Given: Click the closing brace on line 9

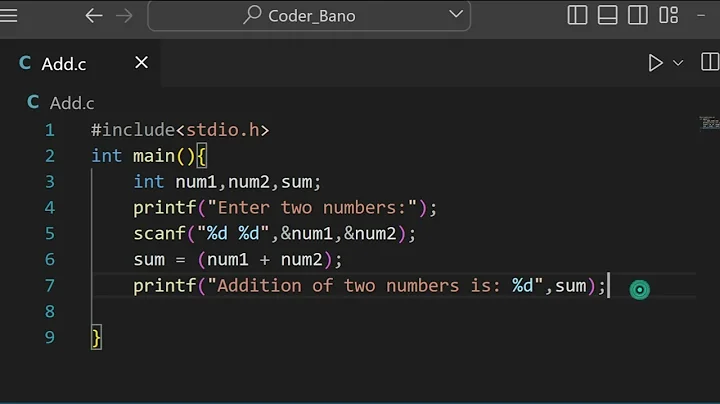Looking at the screenshot, I should (x=96, y=338).
